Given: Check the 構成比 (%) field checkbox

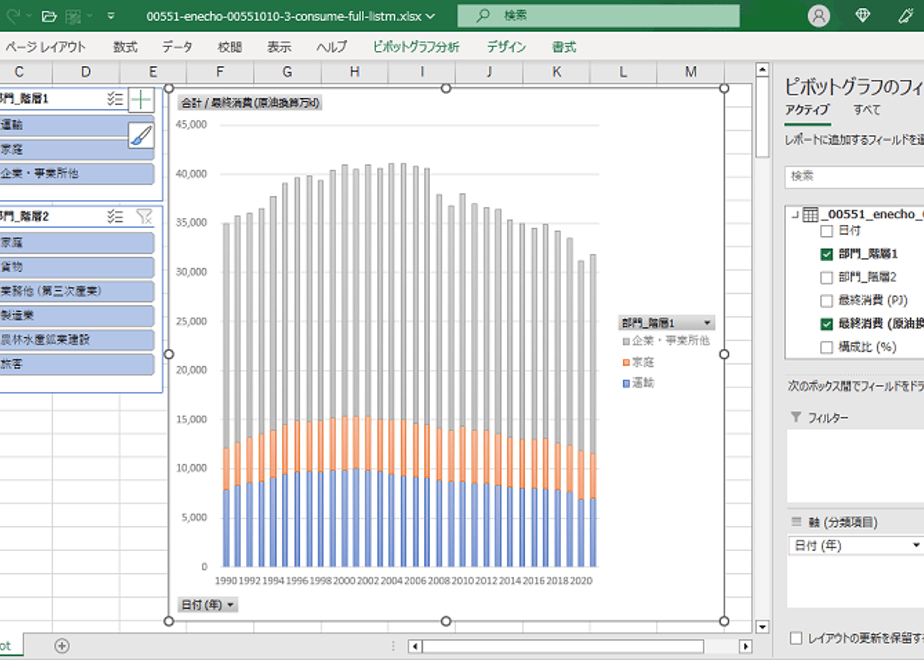Looking at the screenshot, I should coord(827,347).
